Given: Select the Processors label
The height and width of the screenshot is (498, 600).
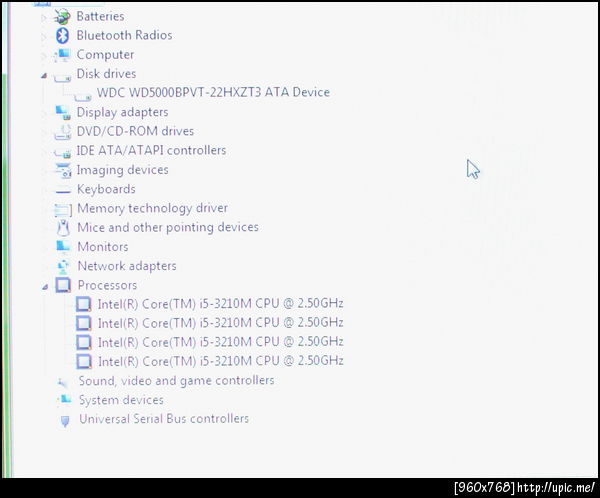Looking at the screenshot, I should click(108, 285).
